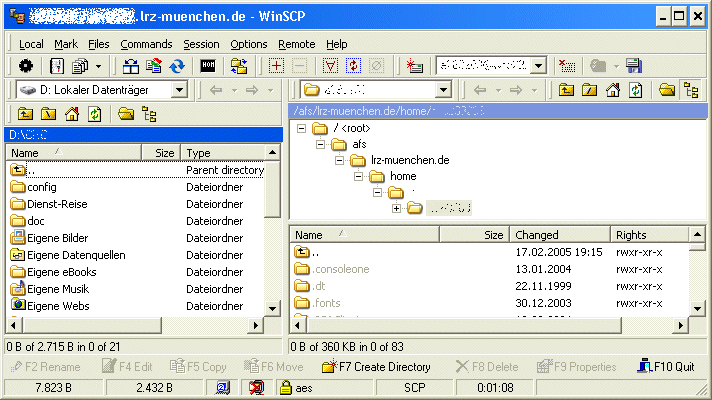Collapse the / <root> tree node
The height and width of the screenshot is (400, 712).
coord(302,129)
